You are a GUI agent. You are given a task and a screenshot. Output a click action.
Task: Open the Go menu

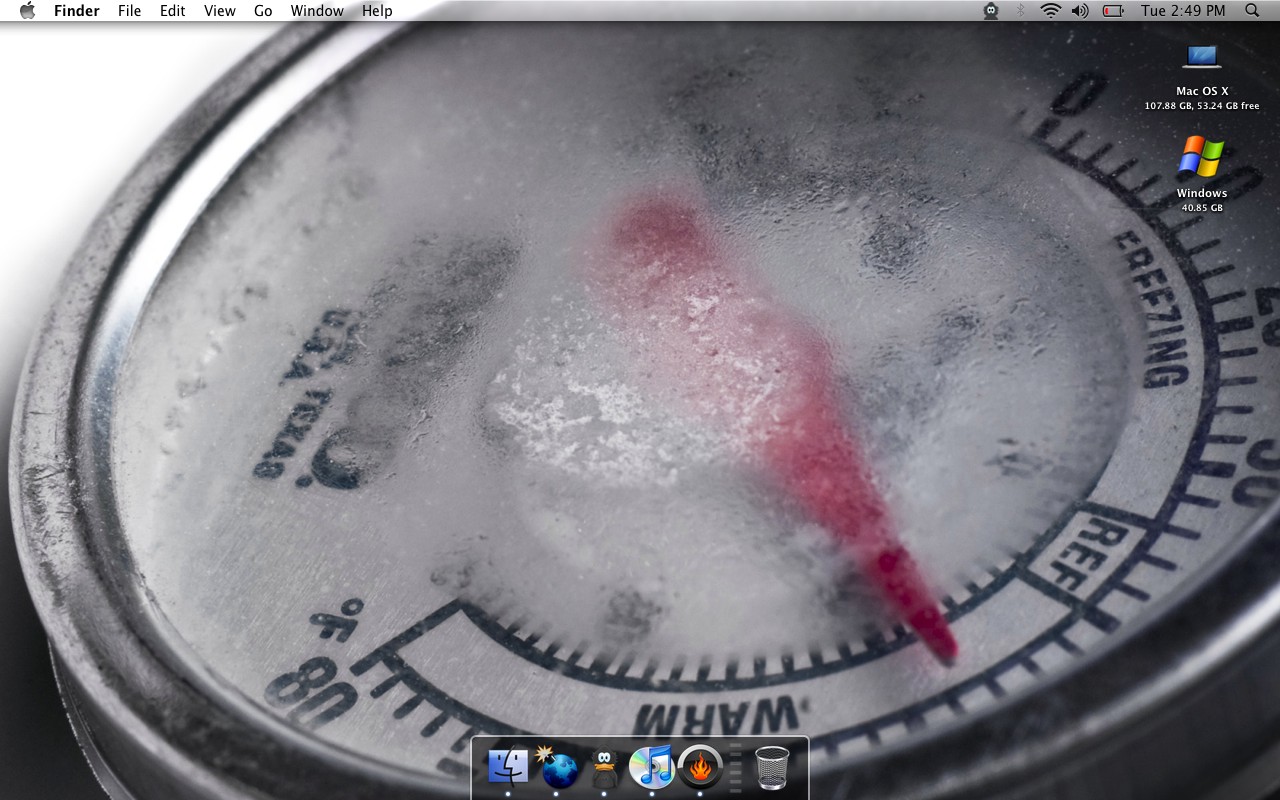263,10
